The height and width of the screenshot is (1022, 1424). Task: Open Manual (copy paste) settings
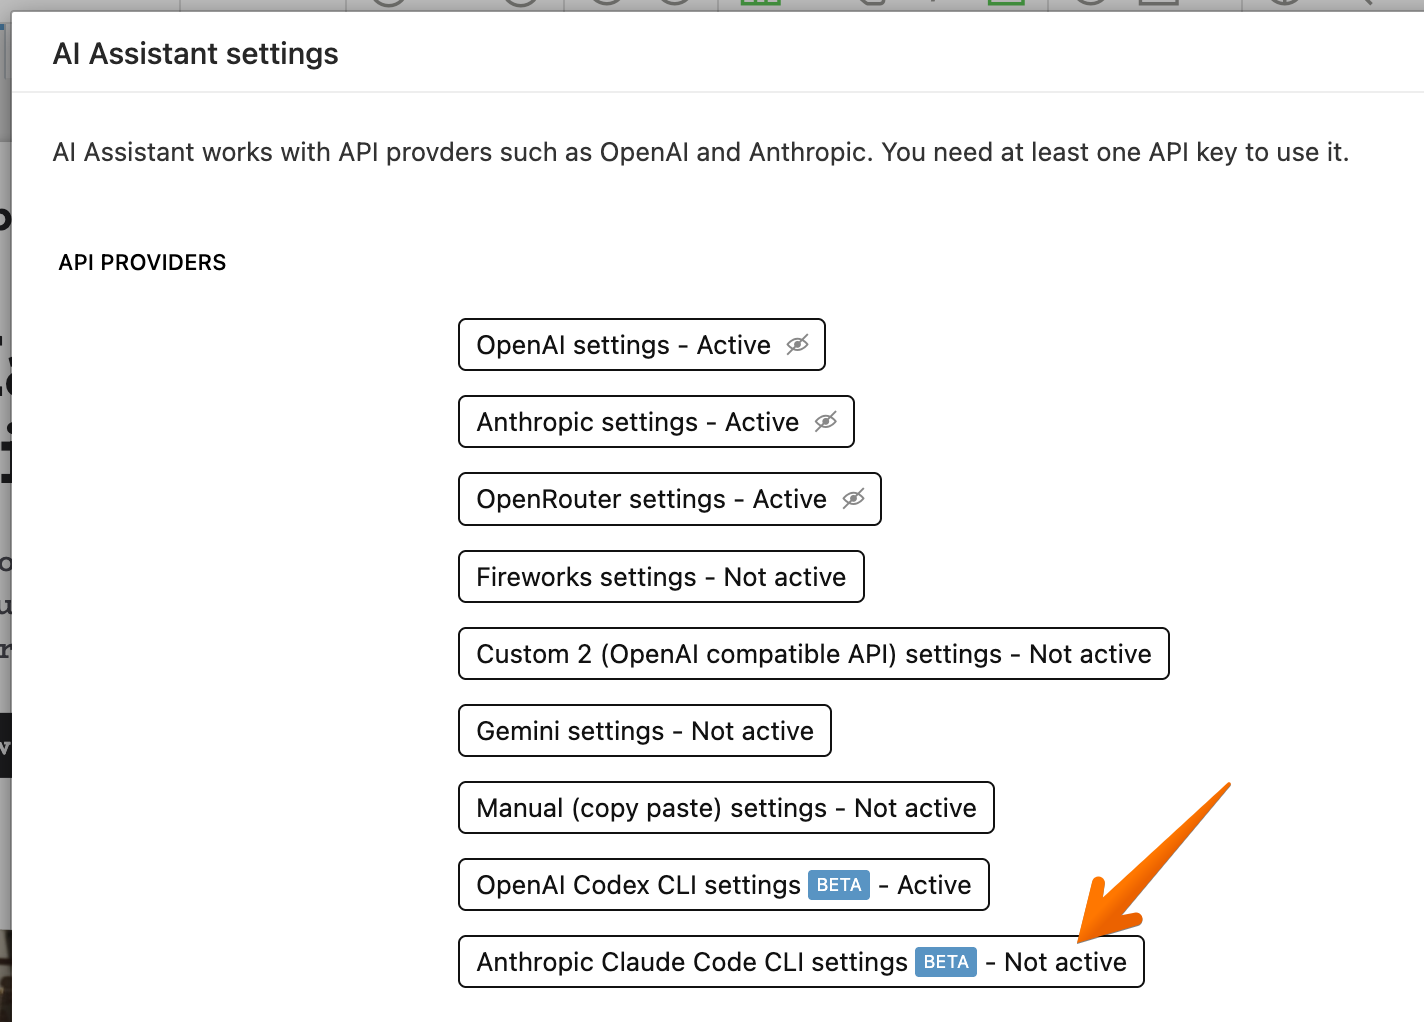click(726, 808)
